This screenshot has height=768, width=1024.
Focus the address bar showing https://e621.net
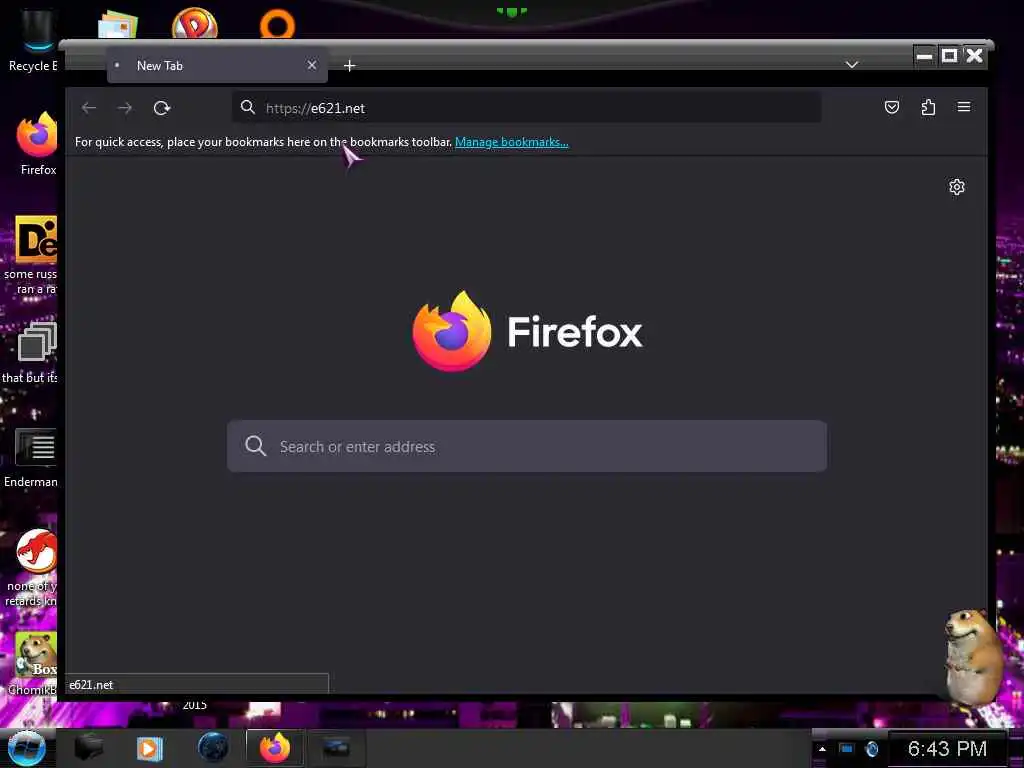click(526, 108)
